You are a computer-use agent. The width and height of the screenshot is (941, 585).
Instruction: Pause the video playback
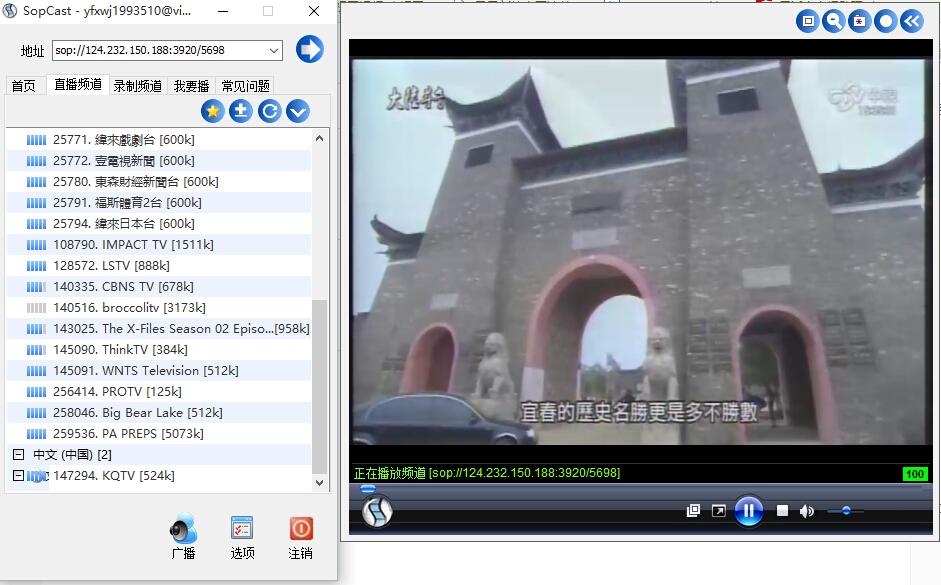[749, 511]
